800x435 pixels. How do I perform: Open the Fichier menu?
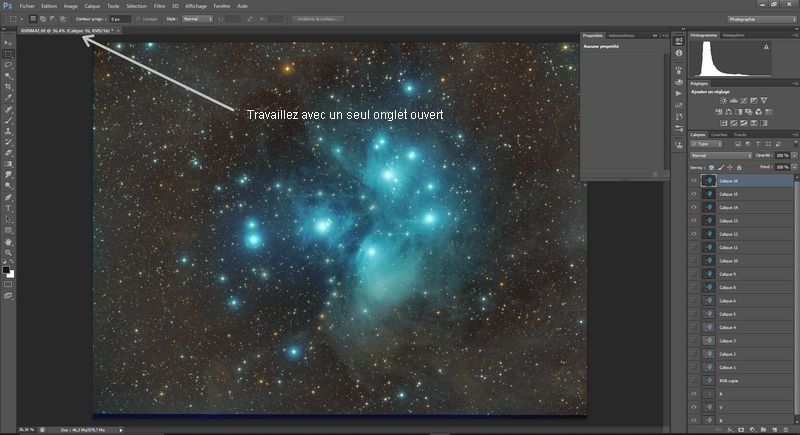click(x=27, y=6)
